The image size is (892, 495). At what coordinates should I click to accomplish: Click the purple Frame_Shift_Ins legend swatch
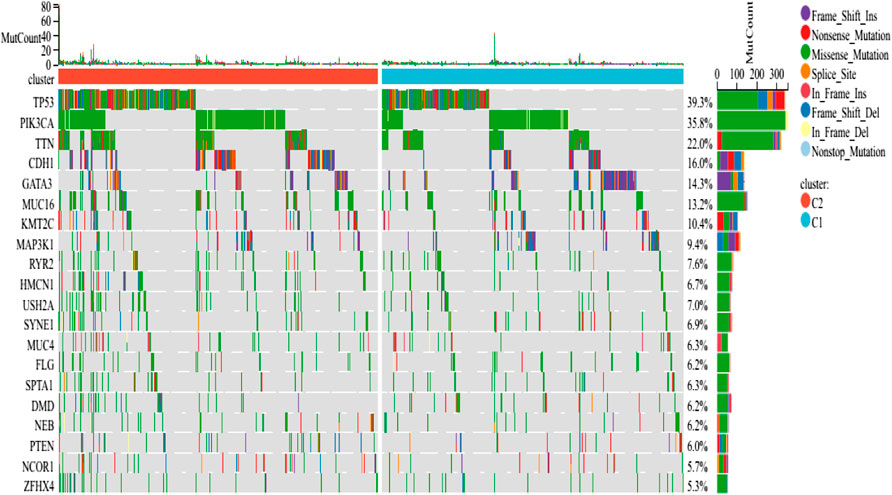coord(805,13)
